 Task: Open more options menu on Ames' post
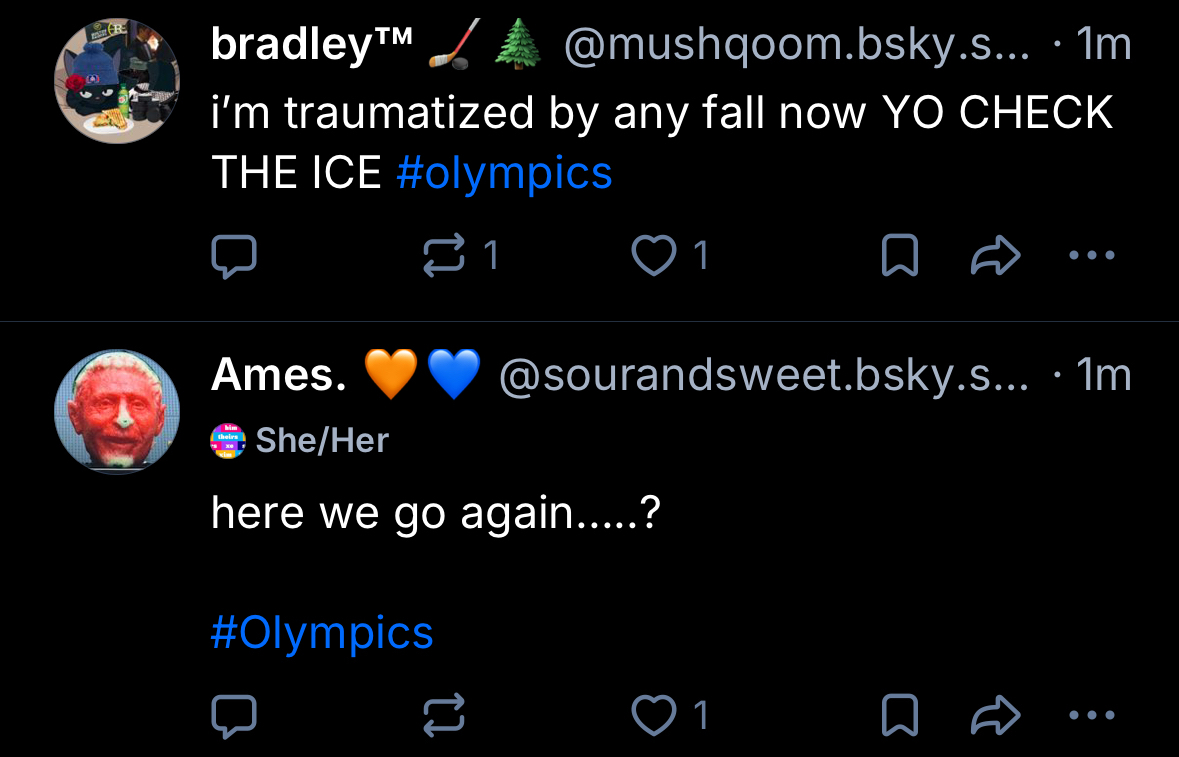click(1091, 715)
